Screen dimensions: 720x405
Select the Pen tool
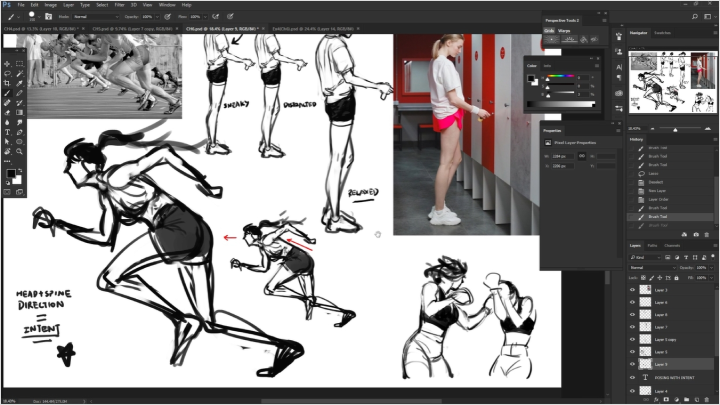coord(19,132)
